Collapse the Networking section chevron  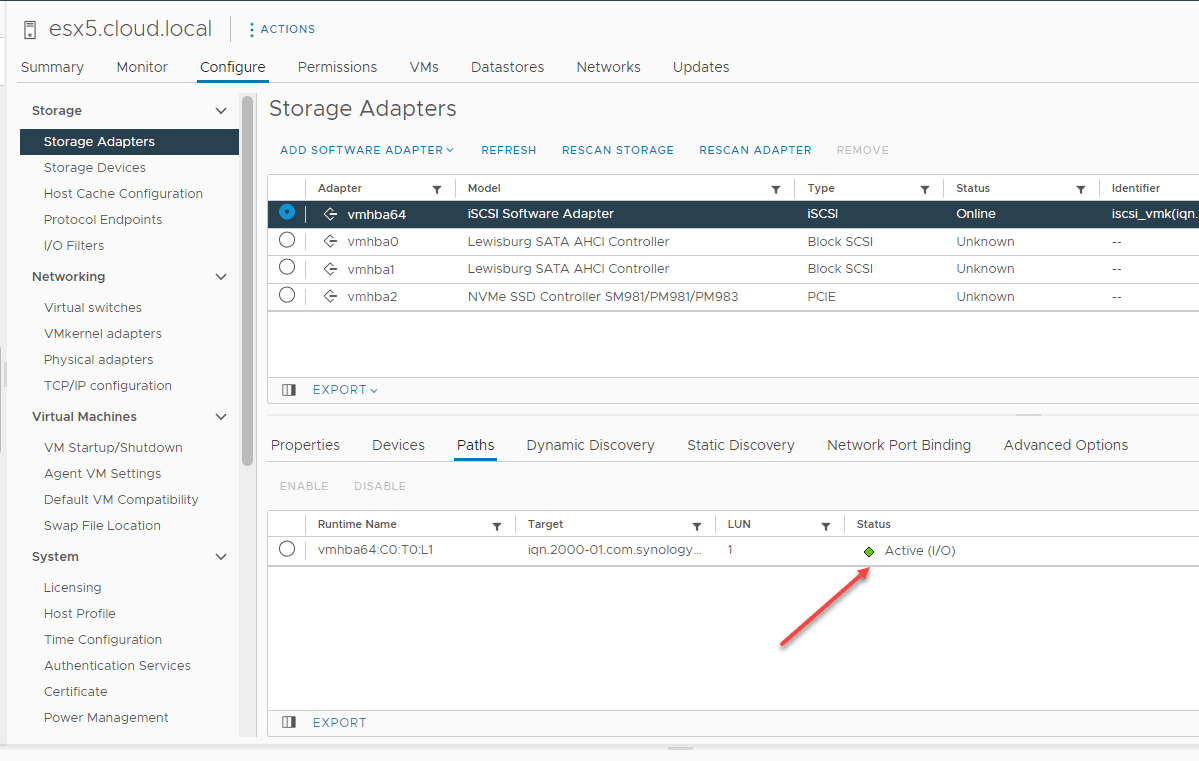coord(221,277)
